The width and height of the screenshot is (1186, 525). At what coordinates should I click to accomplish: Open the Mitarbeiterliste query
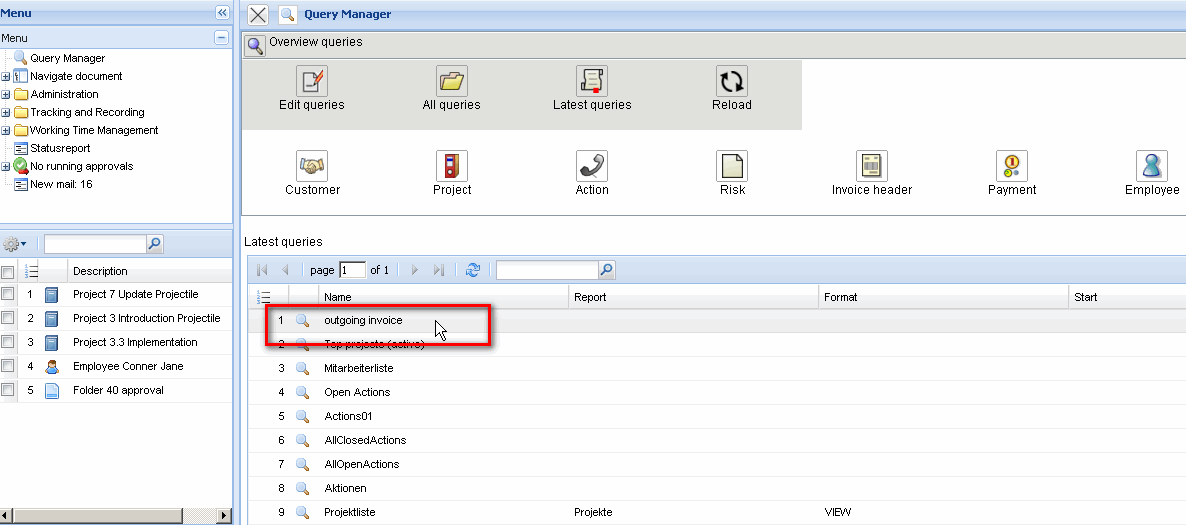coord(358,368)
